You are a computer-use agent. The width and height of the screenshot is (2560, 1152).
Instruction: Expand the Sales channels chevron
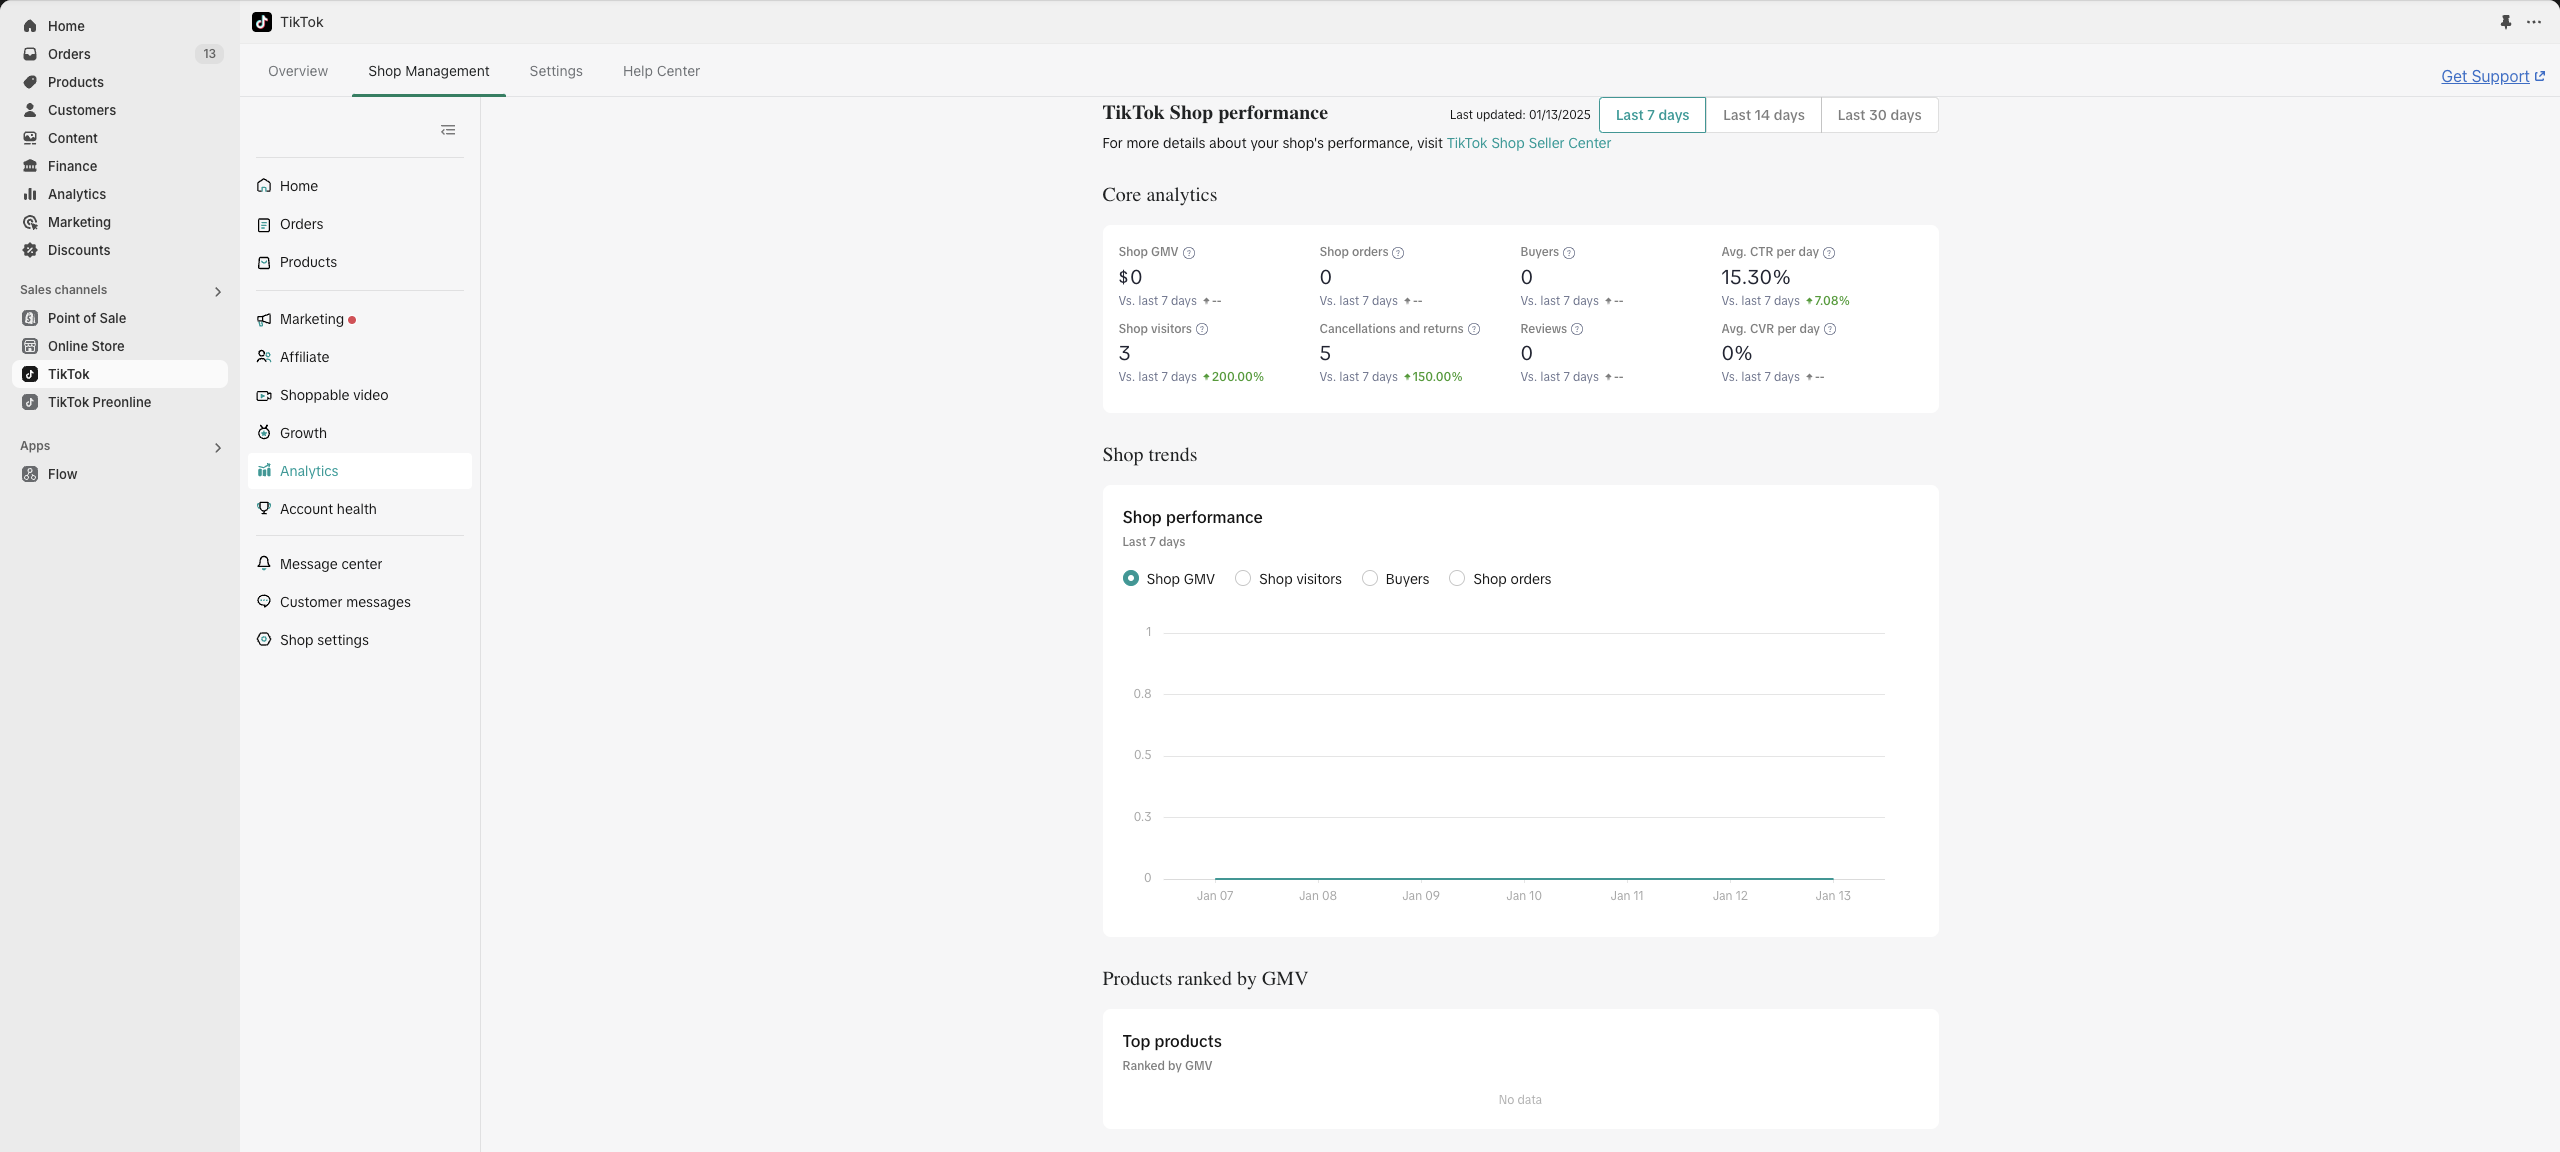coord(217,291)
